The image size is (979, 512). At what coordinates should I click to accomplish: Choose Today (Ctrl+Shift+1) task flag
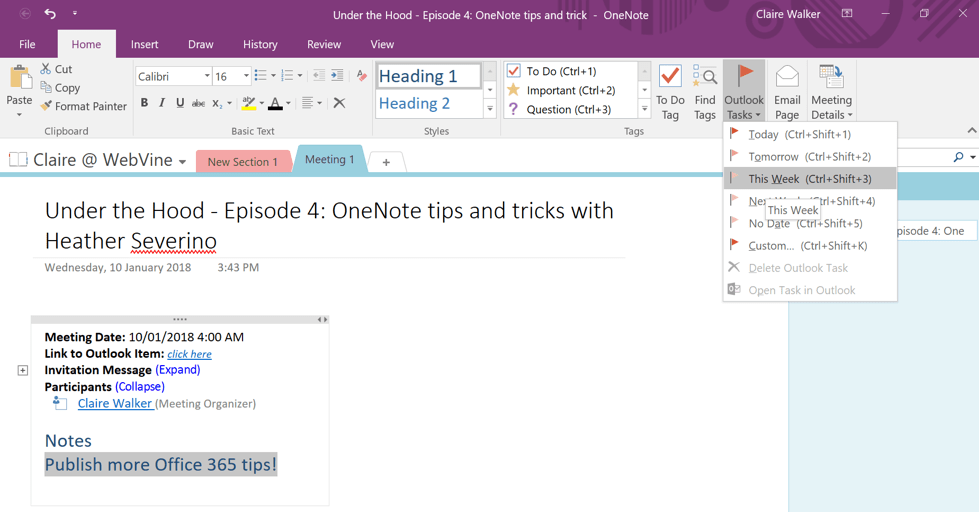click(810, 134)
